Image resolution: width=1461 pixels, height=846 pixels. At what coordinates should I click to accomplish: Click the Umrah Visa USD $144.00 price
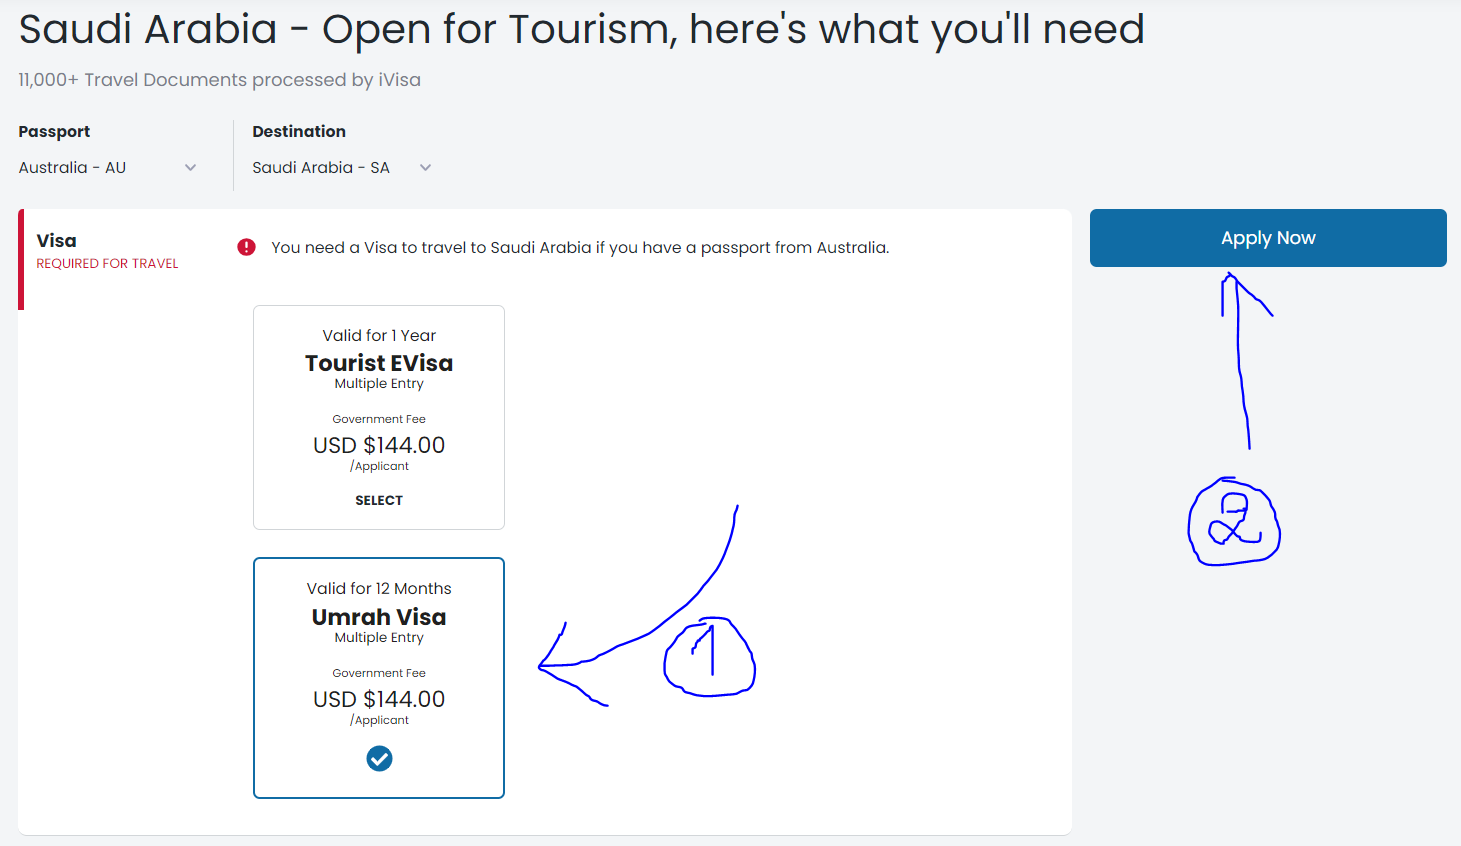[x=379, y=699]
